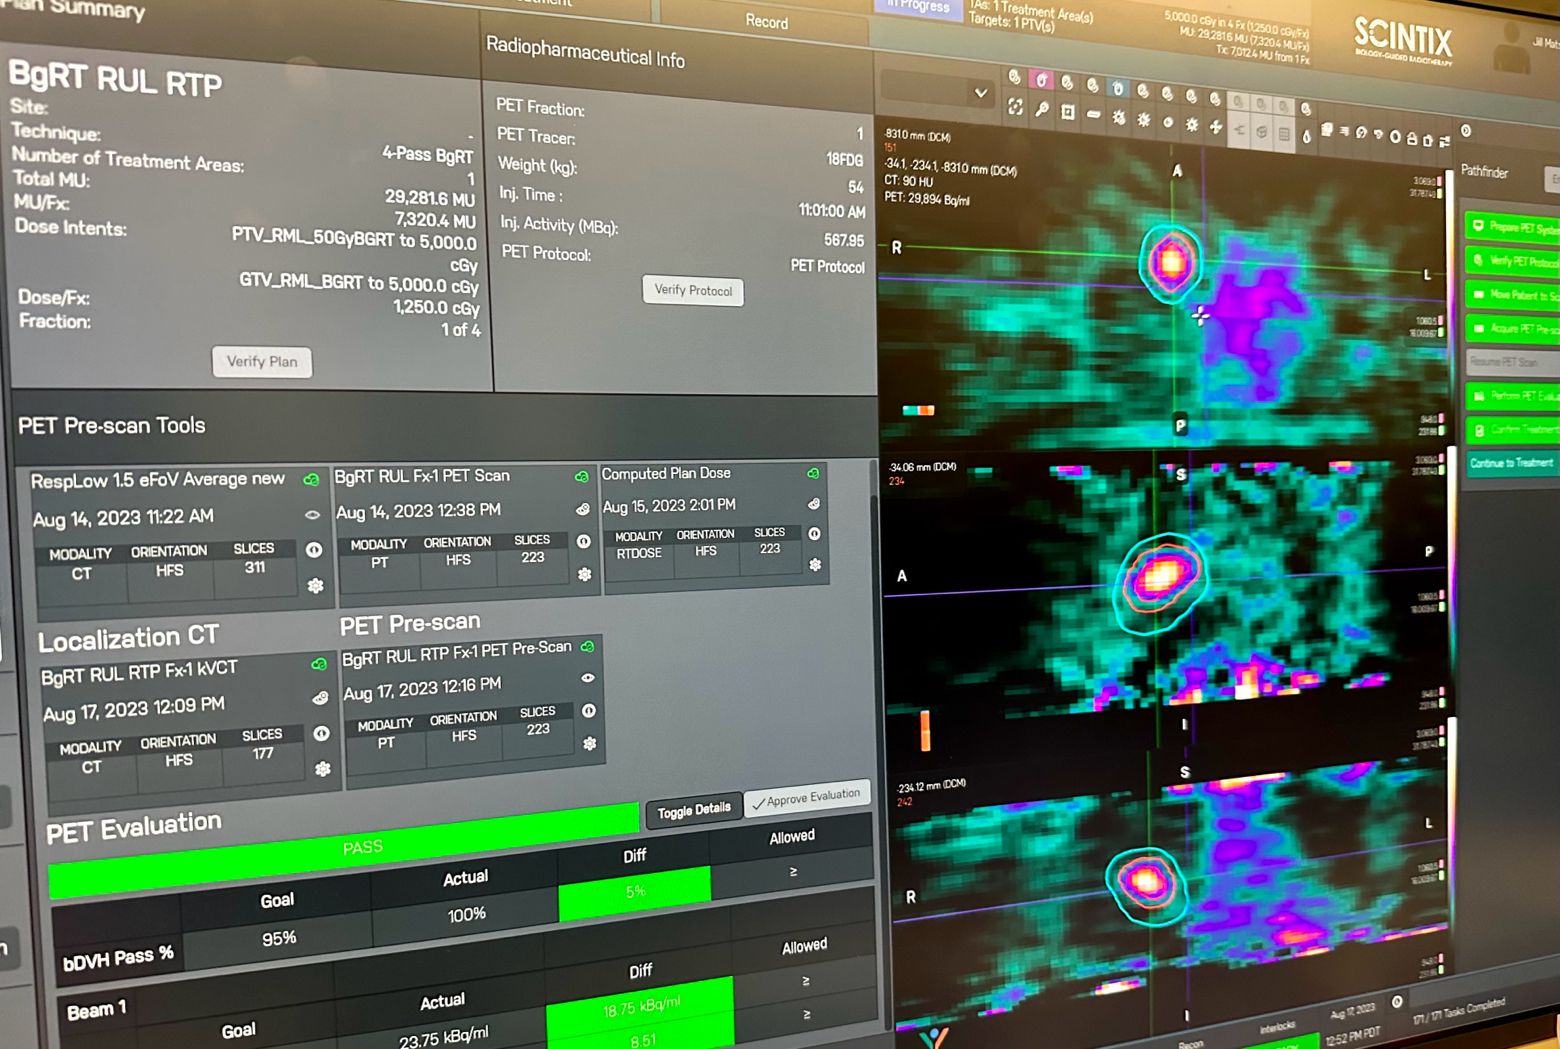Open settings gear of RespLow 1.5 eFoV CT
This screenshot has height=1049, width=1560.
click(x=316, y=586)
